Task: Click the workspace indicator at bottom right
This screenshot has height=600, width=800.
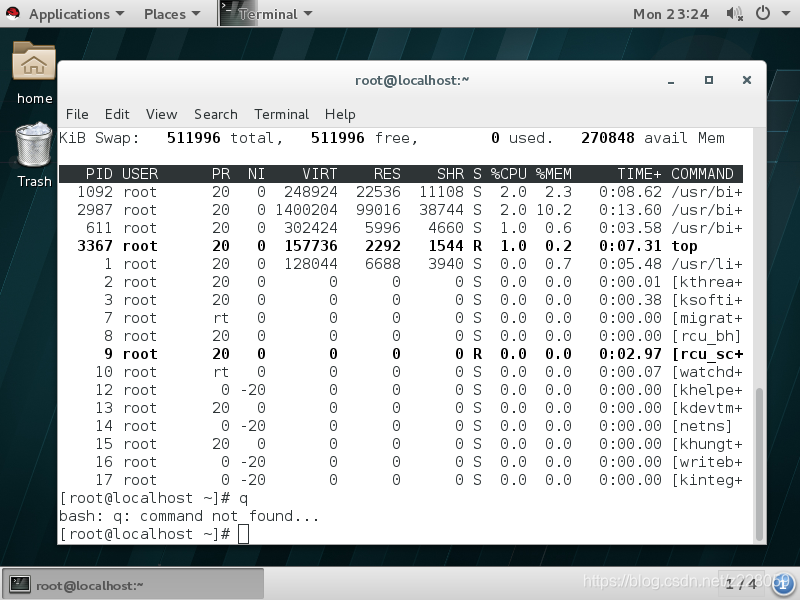Action: tap(741, 584)
